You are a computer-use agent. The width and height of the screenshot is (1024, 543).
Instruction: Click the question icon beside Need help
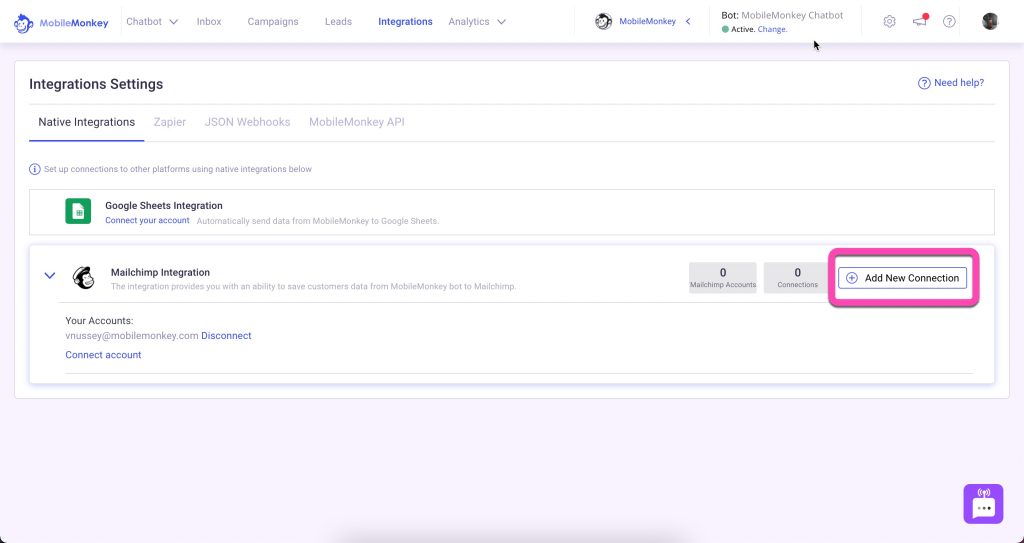tap(924, 83)
